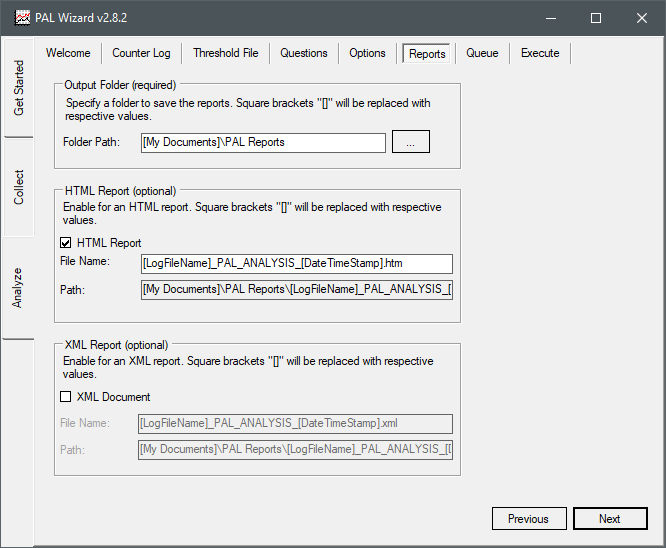This screenshot has width=666, height=548.
Task: Proceed with the Next button
Action: 610,518
